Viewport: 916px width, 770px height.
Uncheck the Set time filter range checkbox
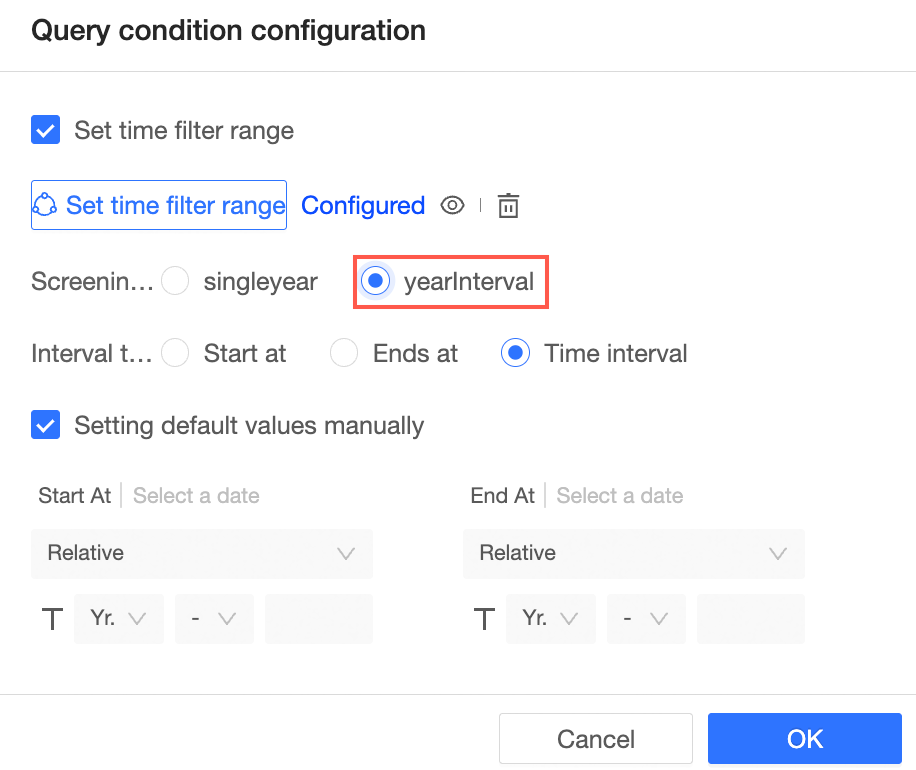click(x=46, y=130)
